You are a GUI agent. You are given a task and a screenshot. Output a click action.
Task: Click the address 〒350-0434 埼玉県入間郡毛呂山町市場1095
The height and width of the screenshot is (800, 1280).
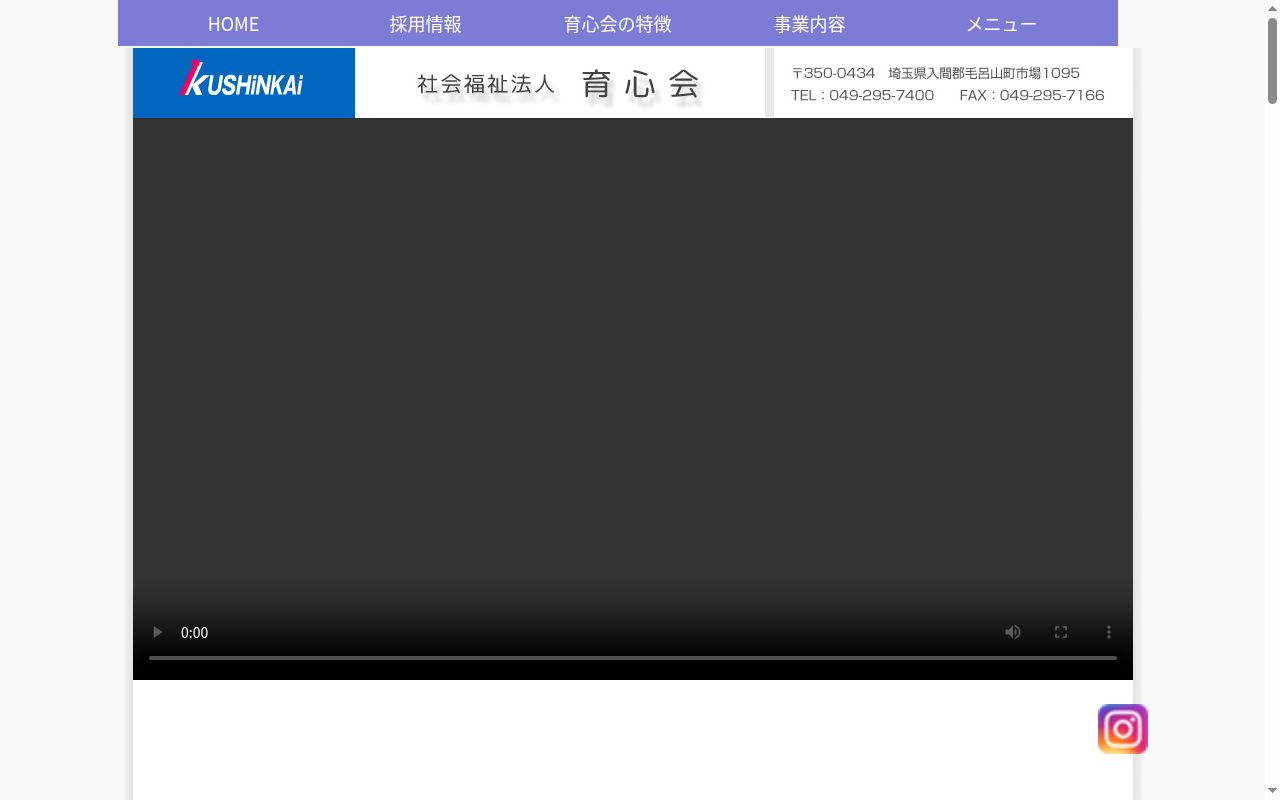pos(936,73)
